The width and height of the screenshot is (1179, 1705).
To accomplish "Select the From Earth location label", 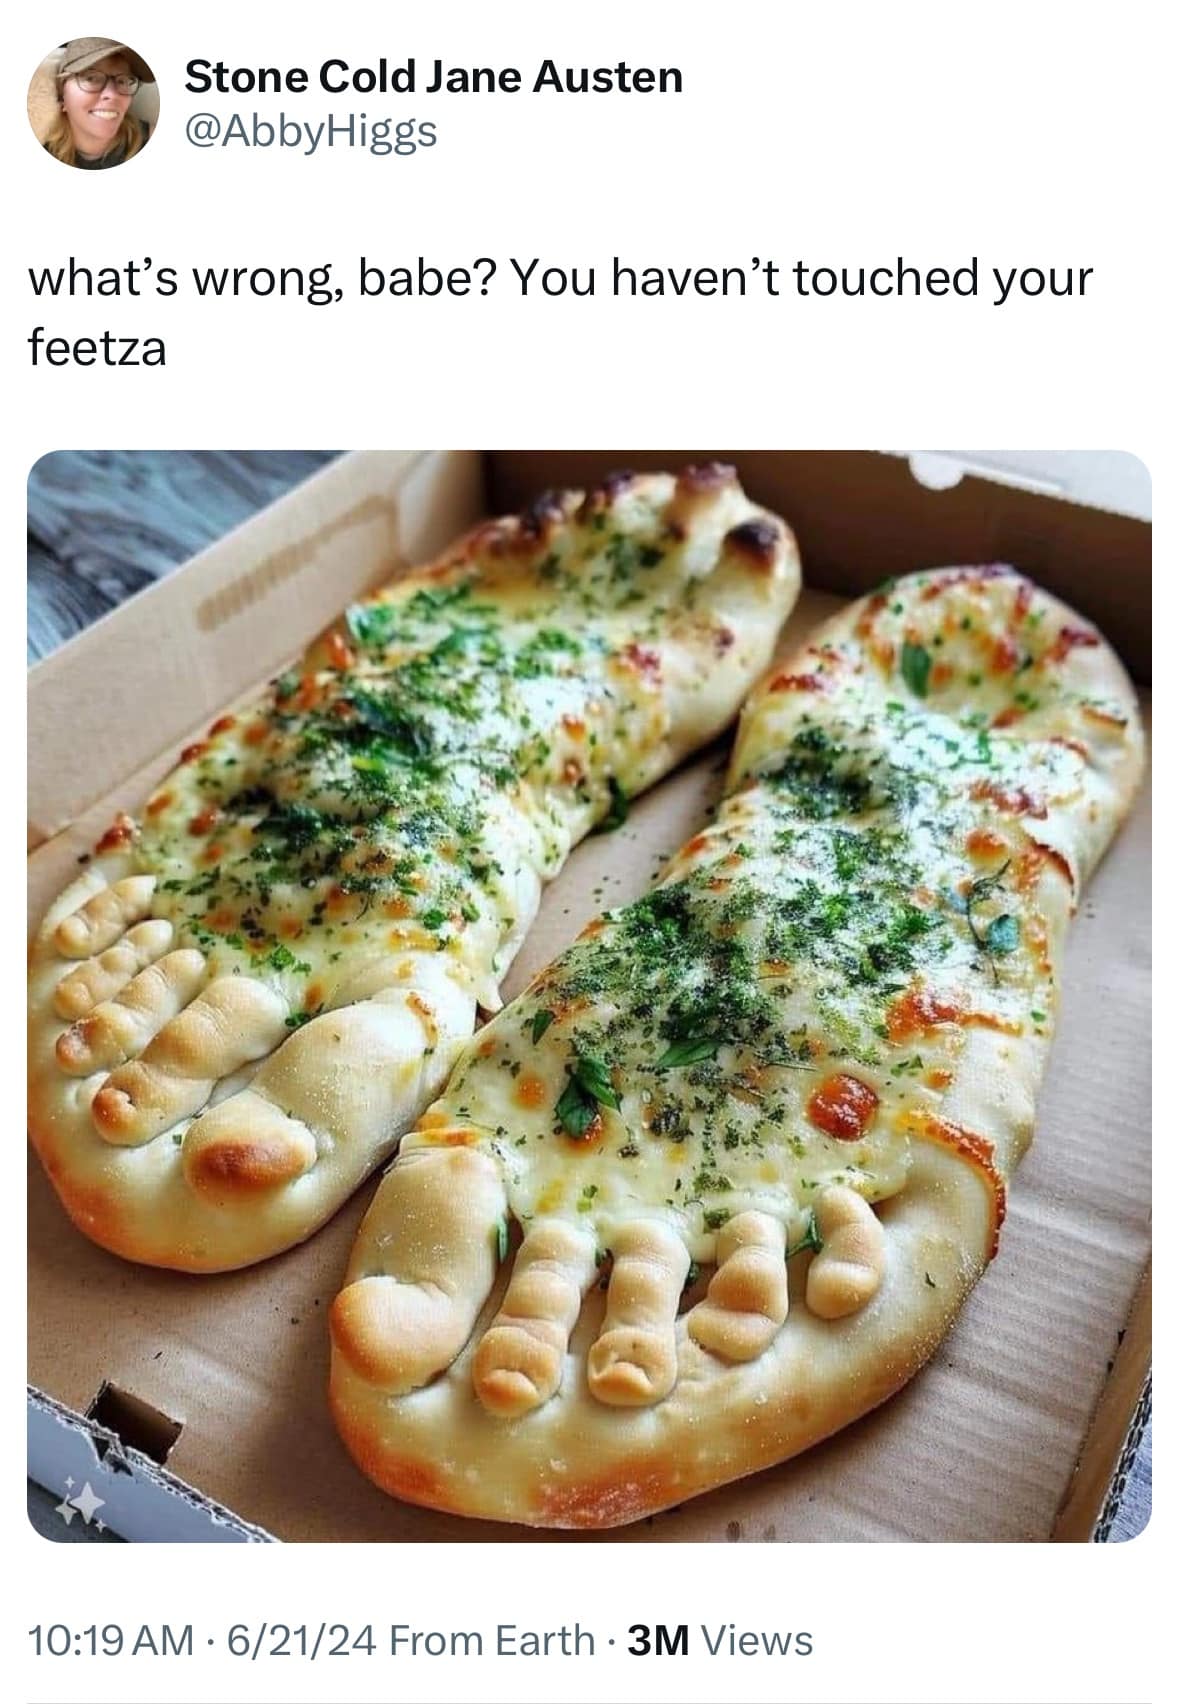I will 491,1640.
